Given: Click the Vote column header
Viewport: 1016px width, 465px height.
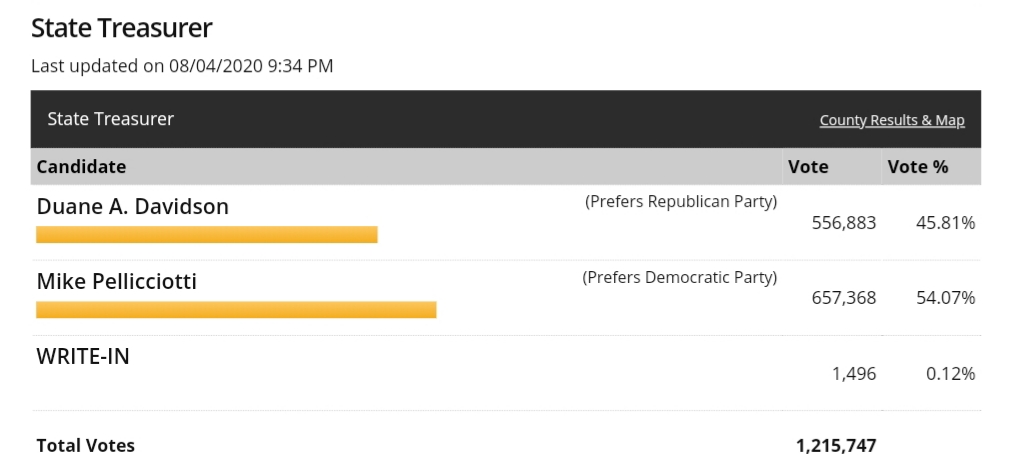Looking at the screenshot, I should 808,167.
